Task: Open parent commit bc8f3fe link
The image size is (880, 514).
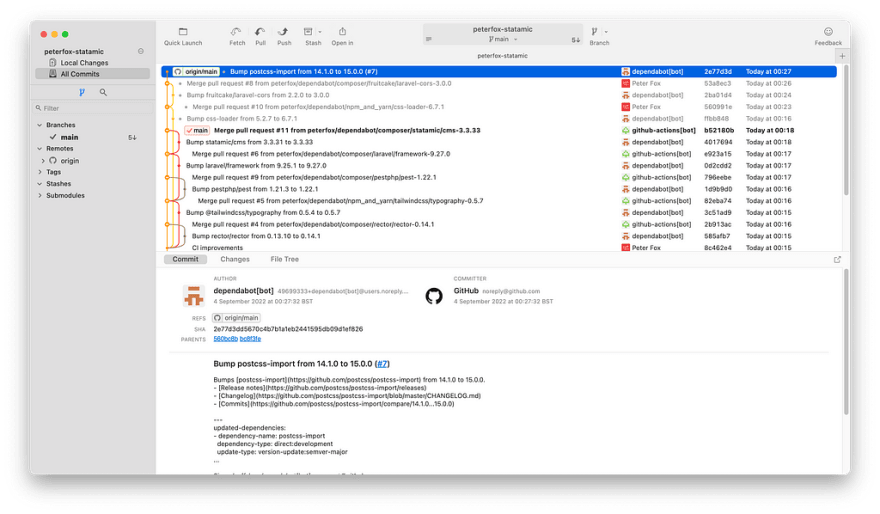Action: (250, 339)
